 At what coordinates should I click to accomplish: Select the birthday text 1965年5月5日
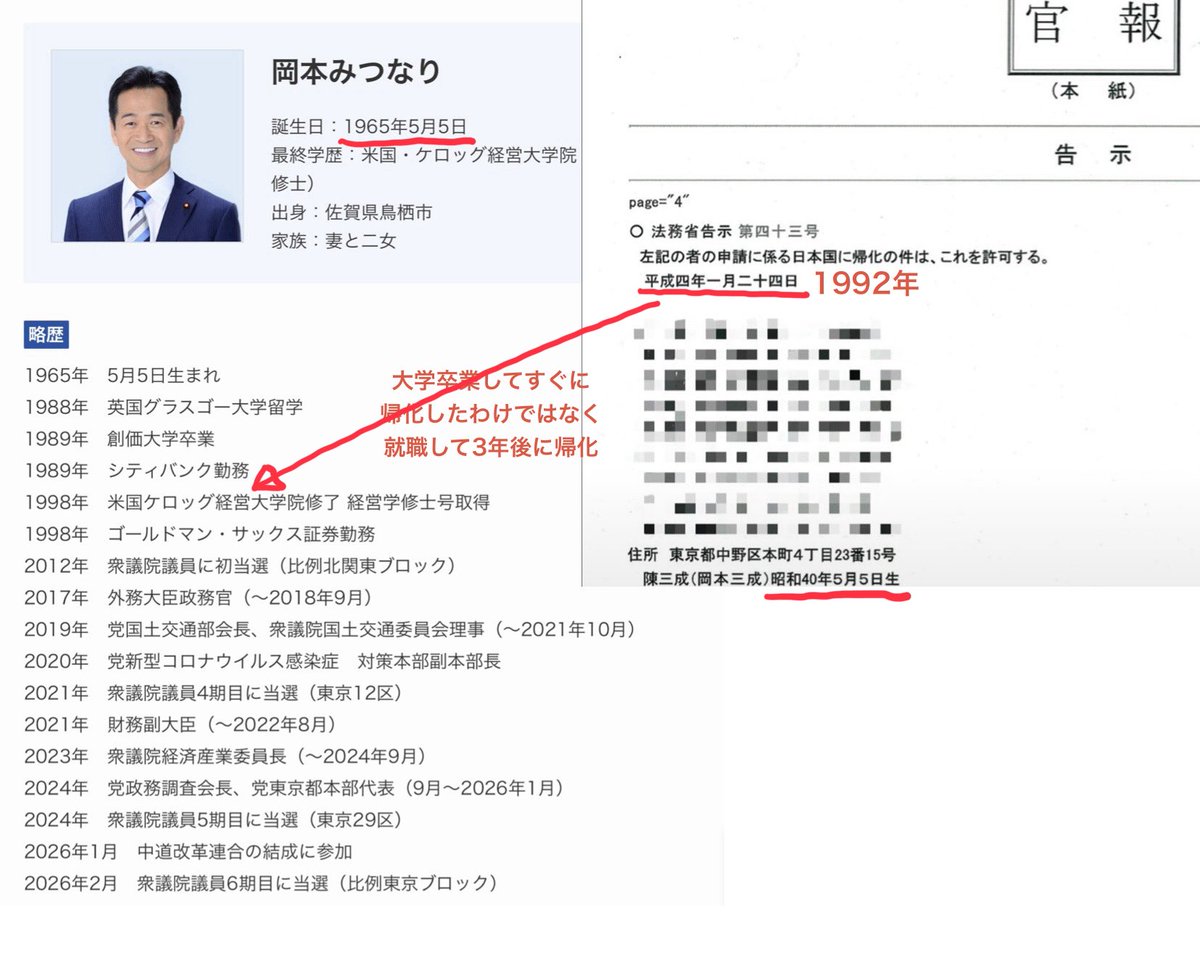(405, 128)
